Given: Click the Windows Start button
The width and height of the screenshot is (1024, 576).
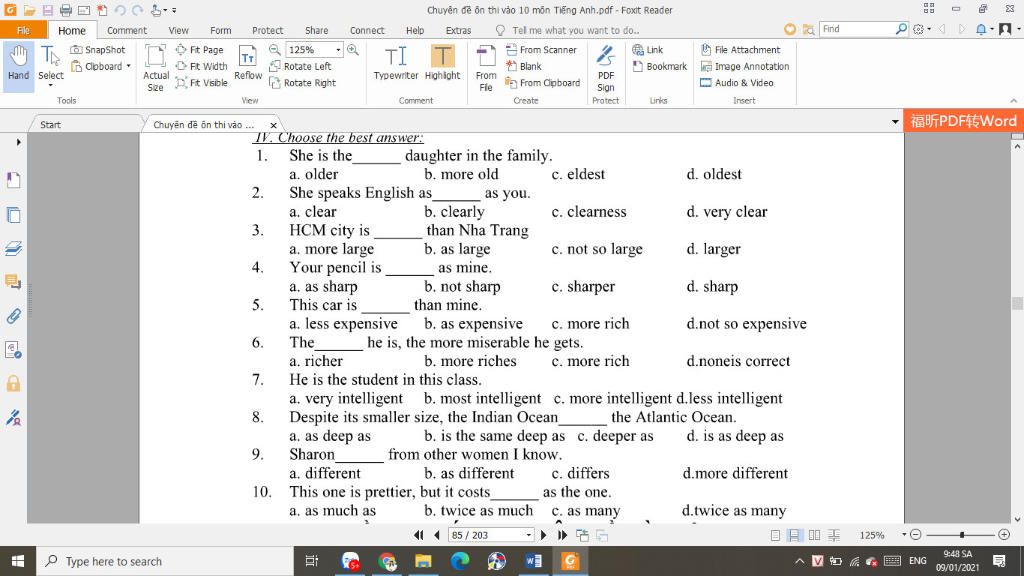Looking at the screenshot, I should (18, 561).
